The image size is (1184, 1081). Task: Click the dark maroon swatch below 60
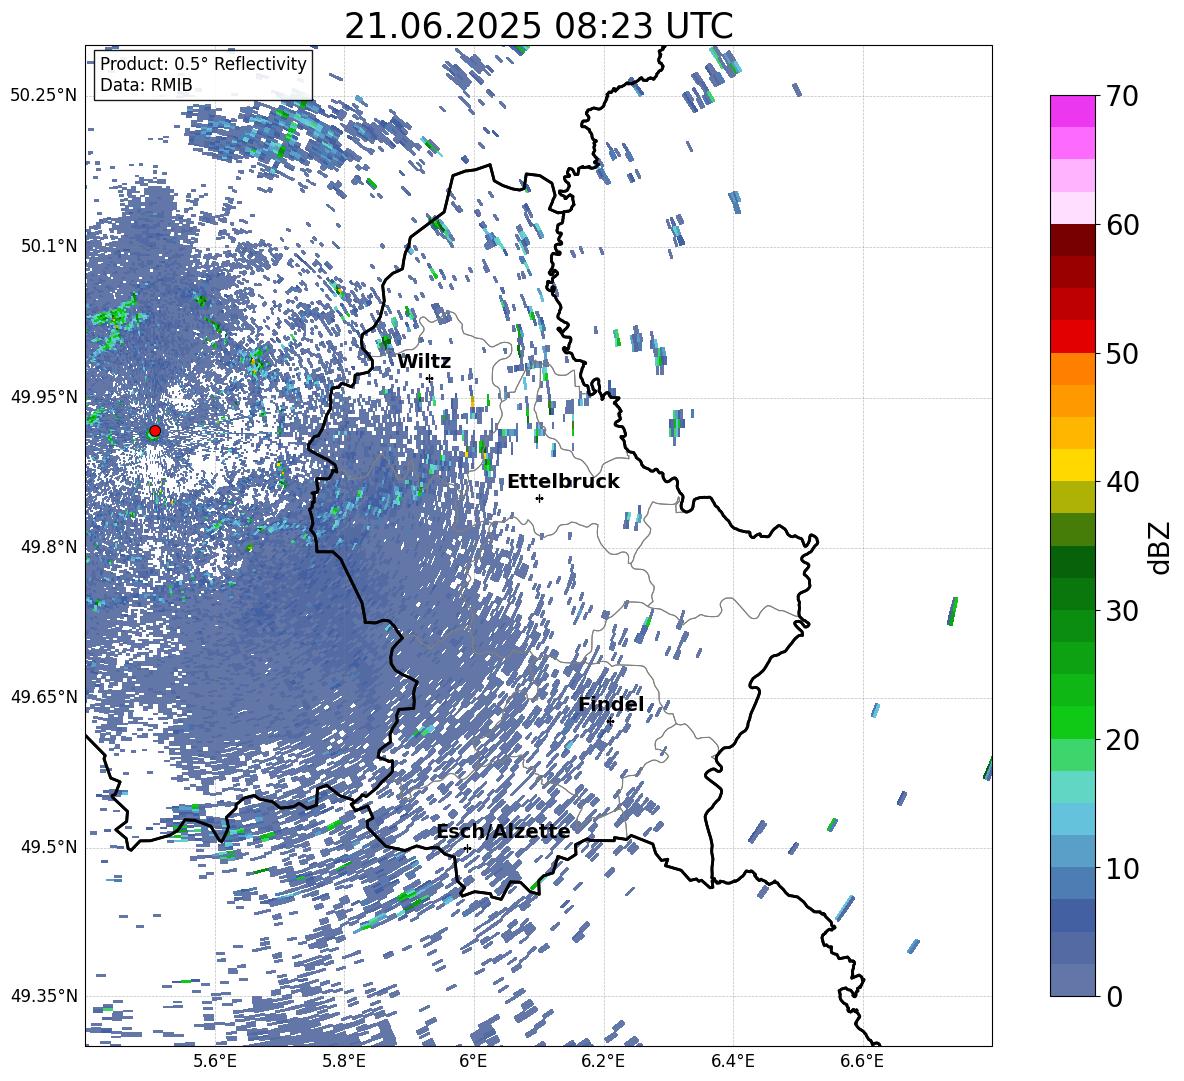coord(1072,240)
